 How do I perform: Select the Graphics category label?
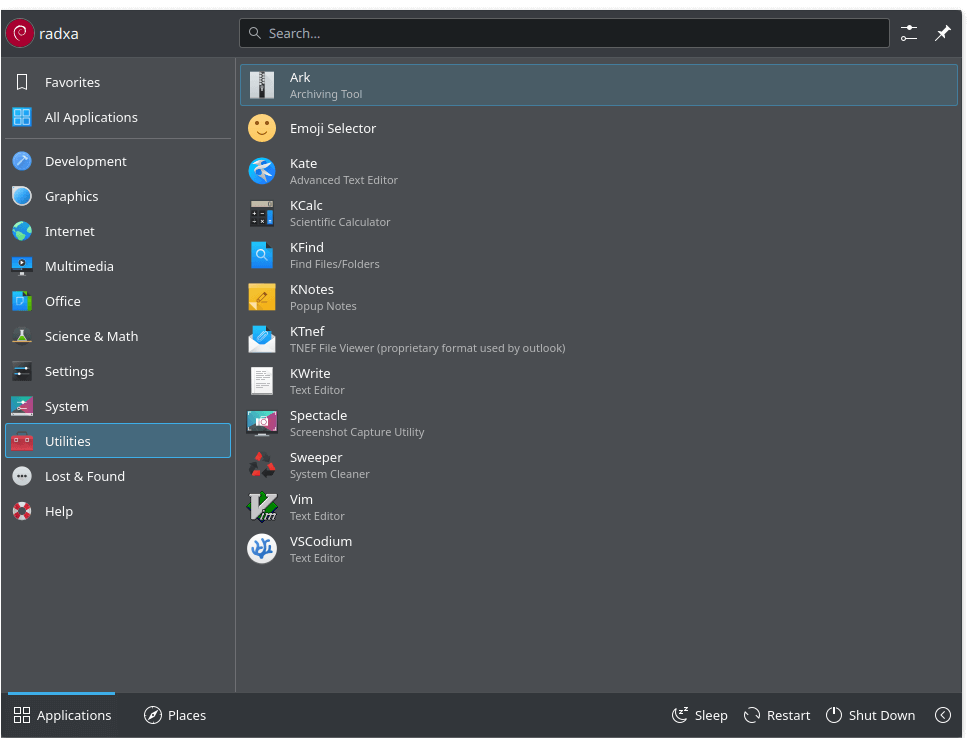pyautogui.click(x=71, y=197)
